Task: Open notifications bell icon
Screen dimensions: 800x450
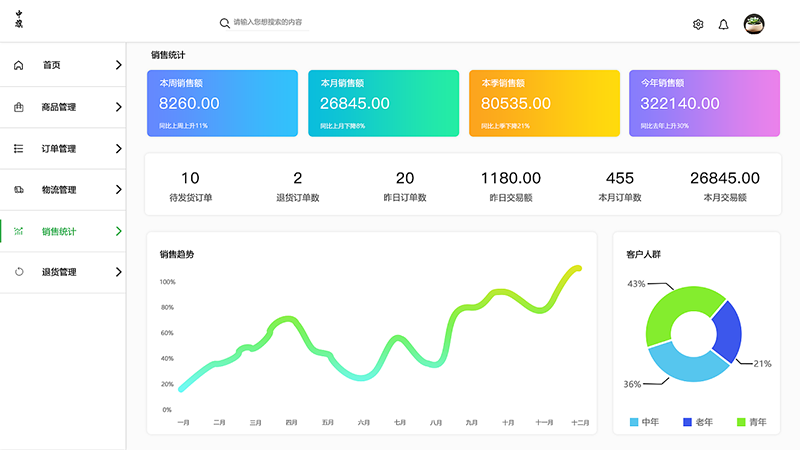Action: pyautogui.click(x=724, y=24)
